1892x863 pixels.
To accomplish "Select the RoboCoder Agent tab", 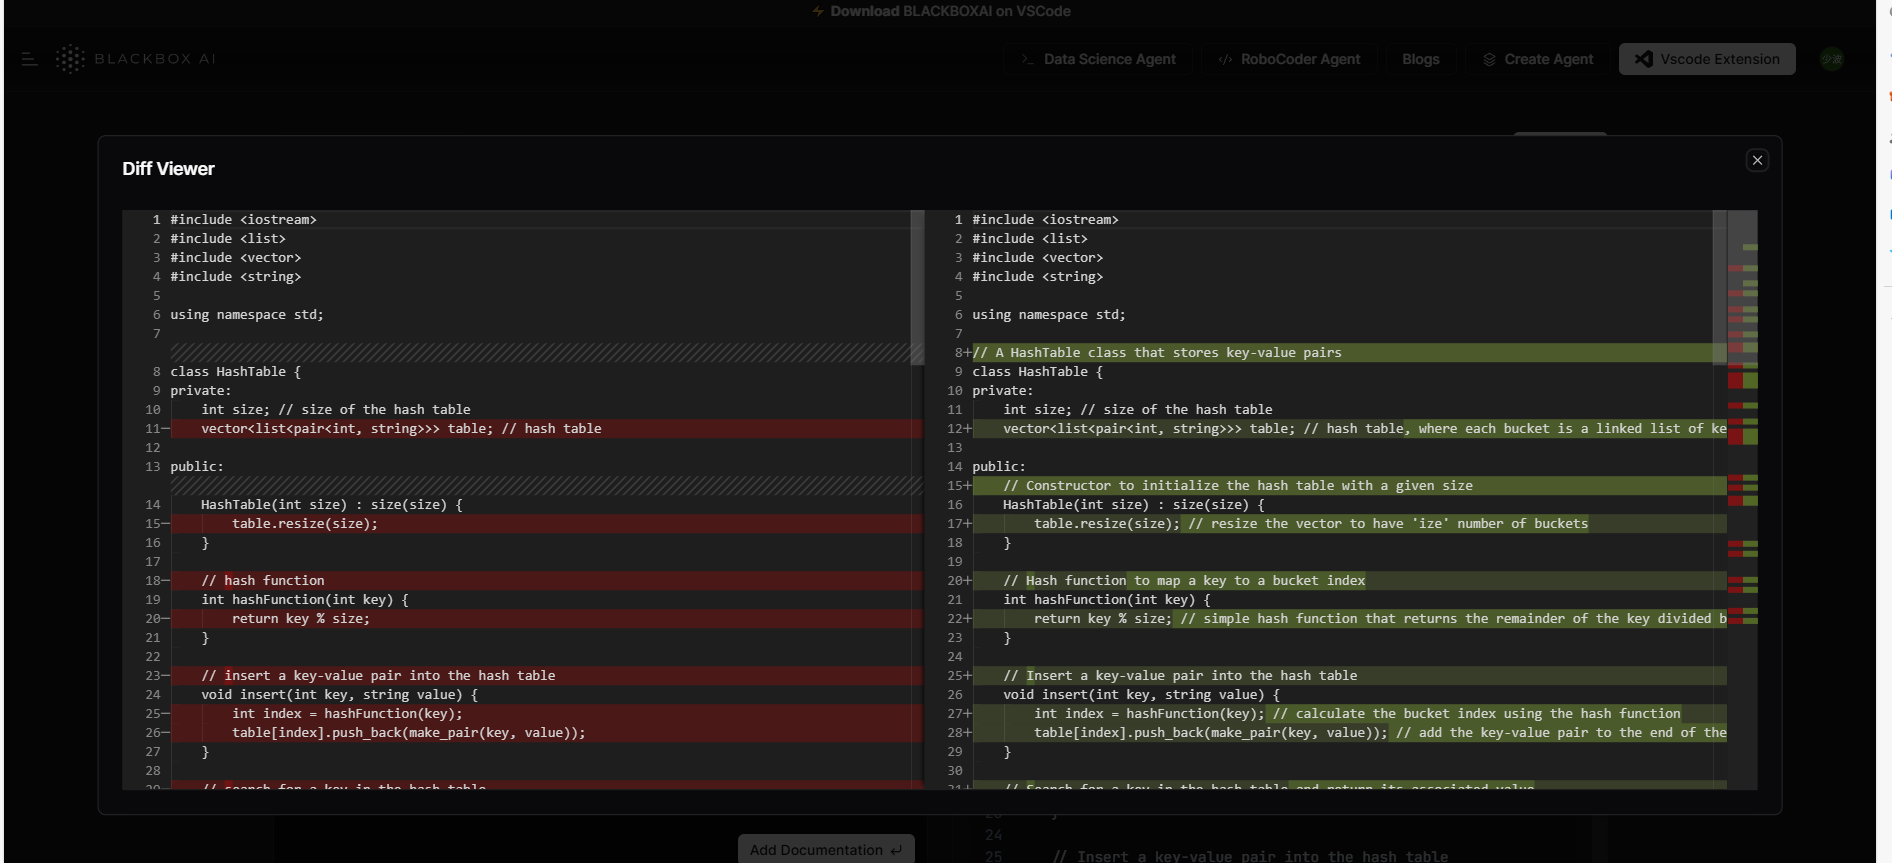I will tap(1288, 59).
